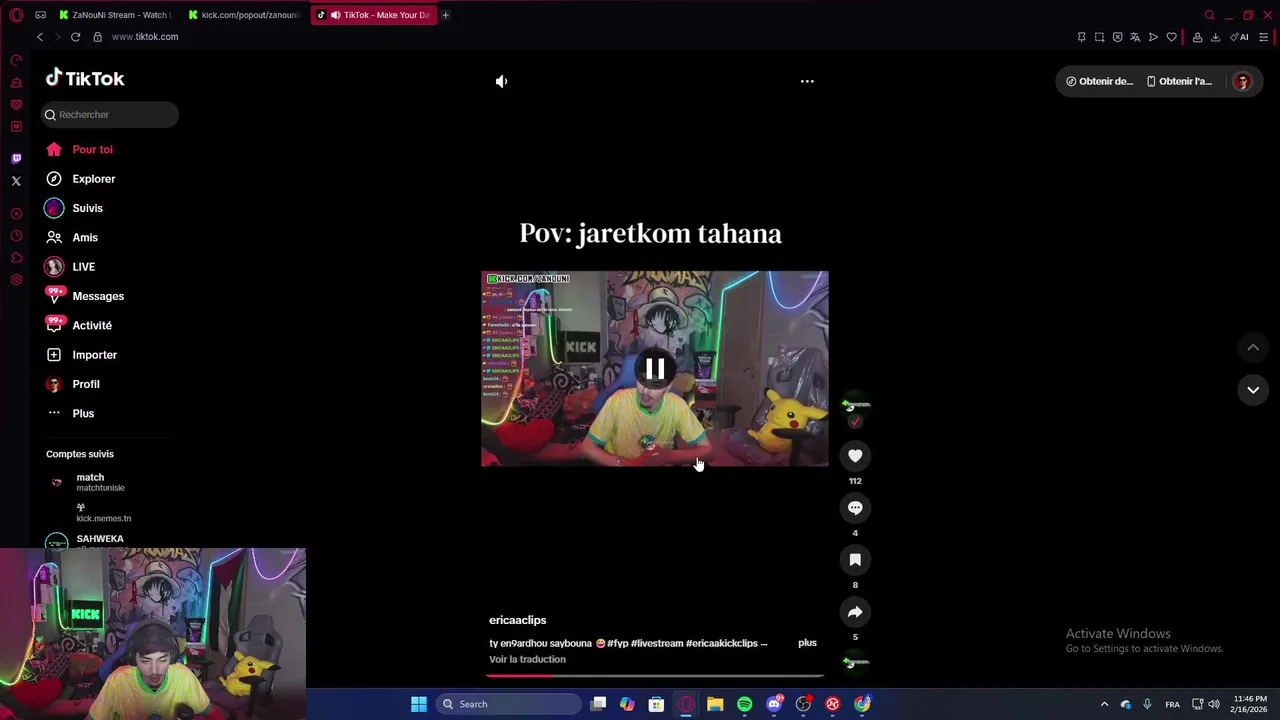The image size is (1280, 720).
Task: Go to next video down arrow
Action: (x=1253, y=390)
